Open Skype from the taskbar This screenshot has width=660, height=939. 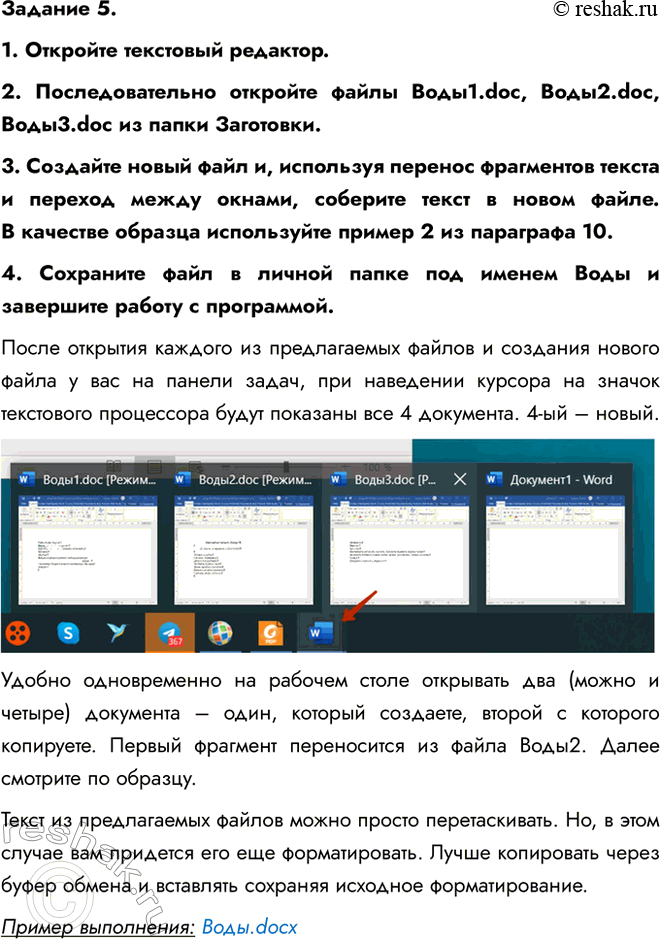68,632
